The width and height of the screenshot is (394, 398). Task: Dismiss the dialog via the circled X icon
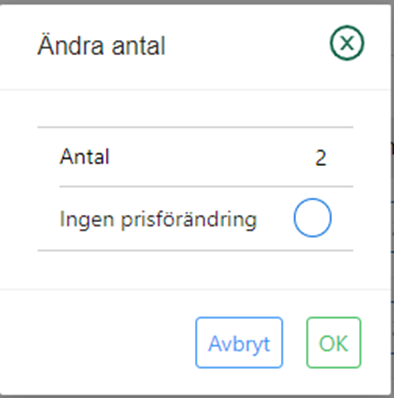click(347, 43)
